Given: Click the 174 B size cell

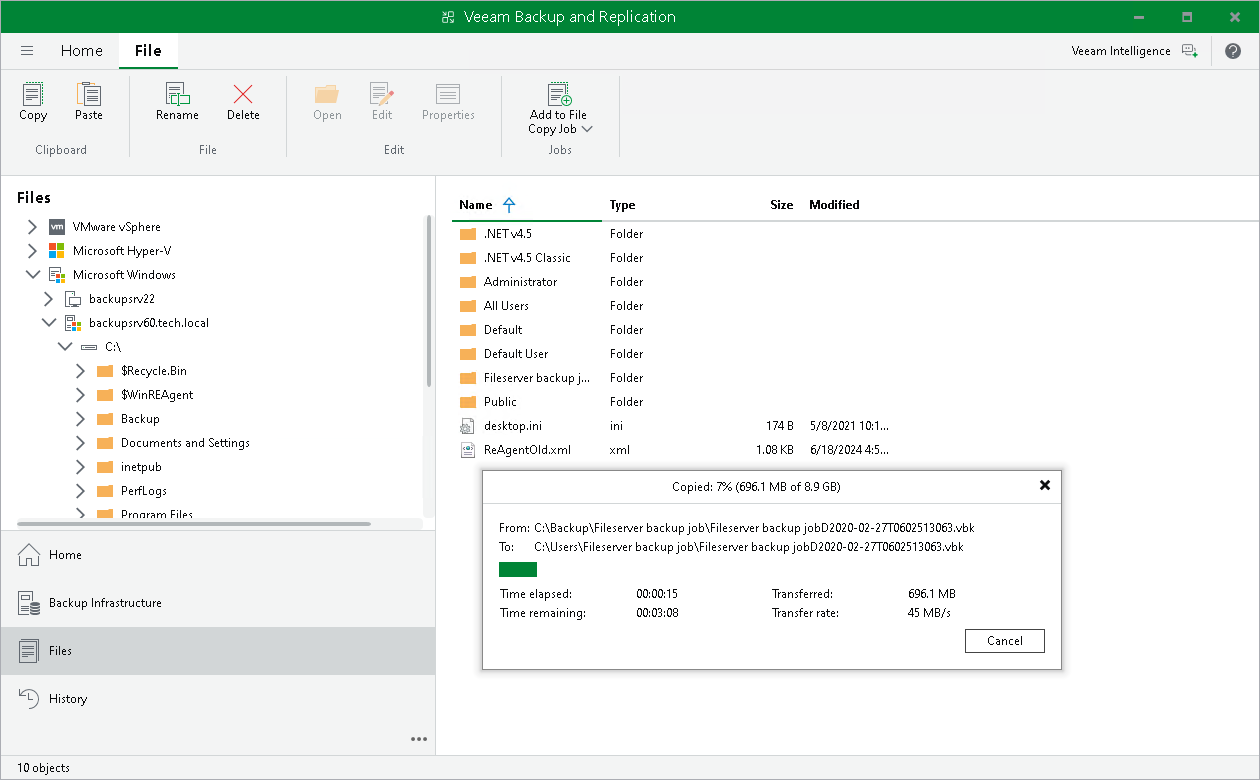Looking at the screenshot, I should point(778,426).
